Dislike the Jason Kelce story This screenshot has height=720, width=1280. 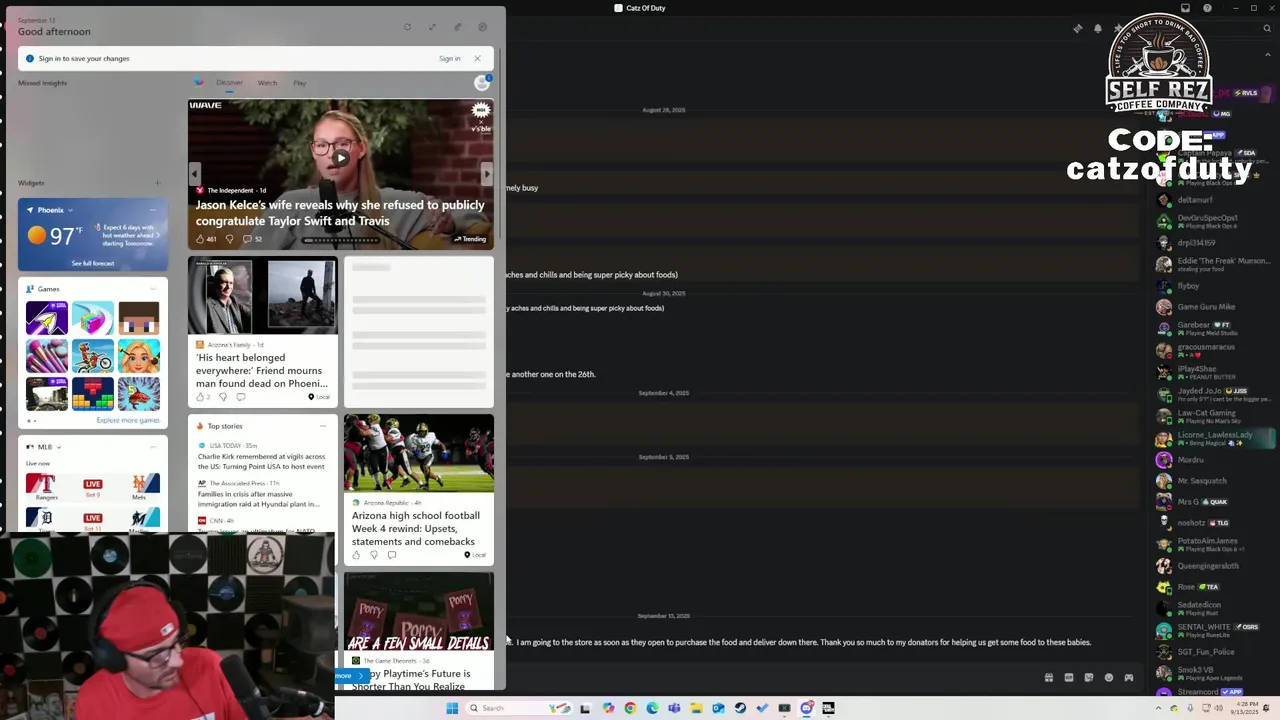pyautogui.click(x=229, y=239)
